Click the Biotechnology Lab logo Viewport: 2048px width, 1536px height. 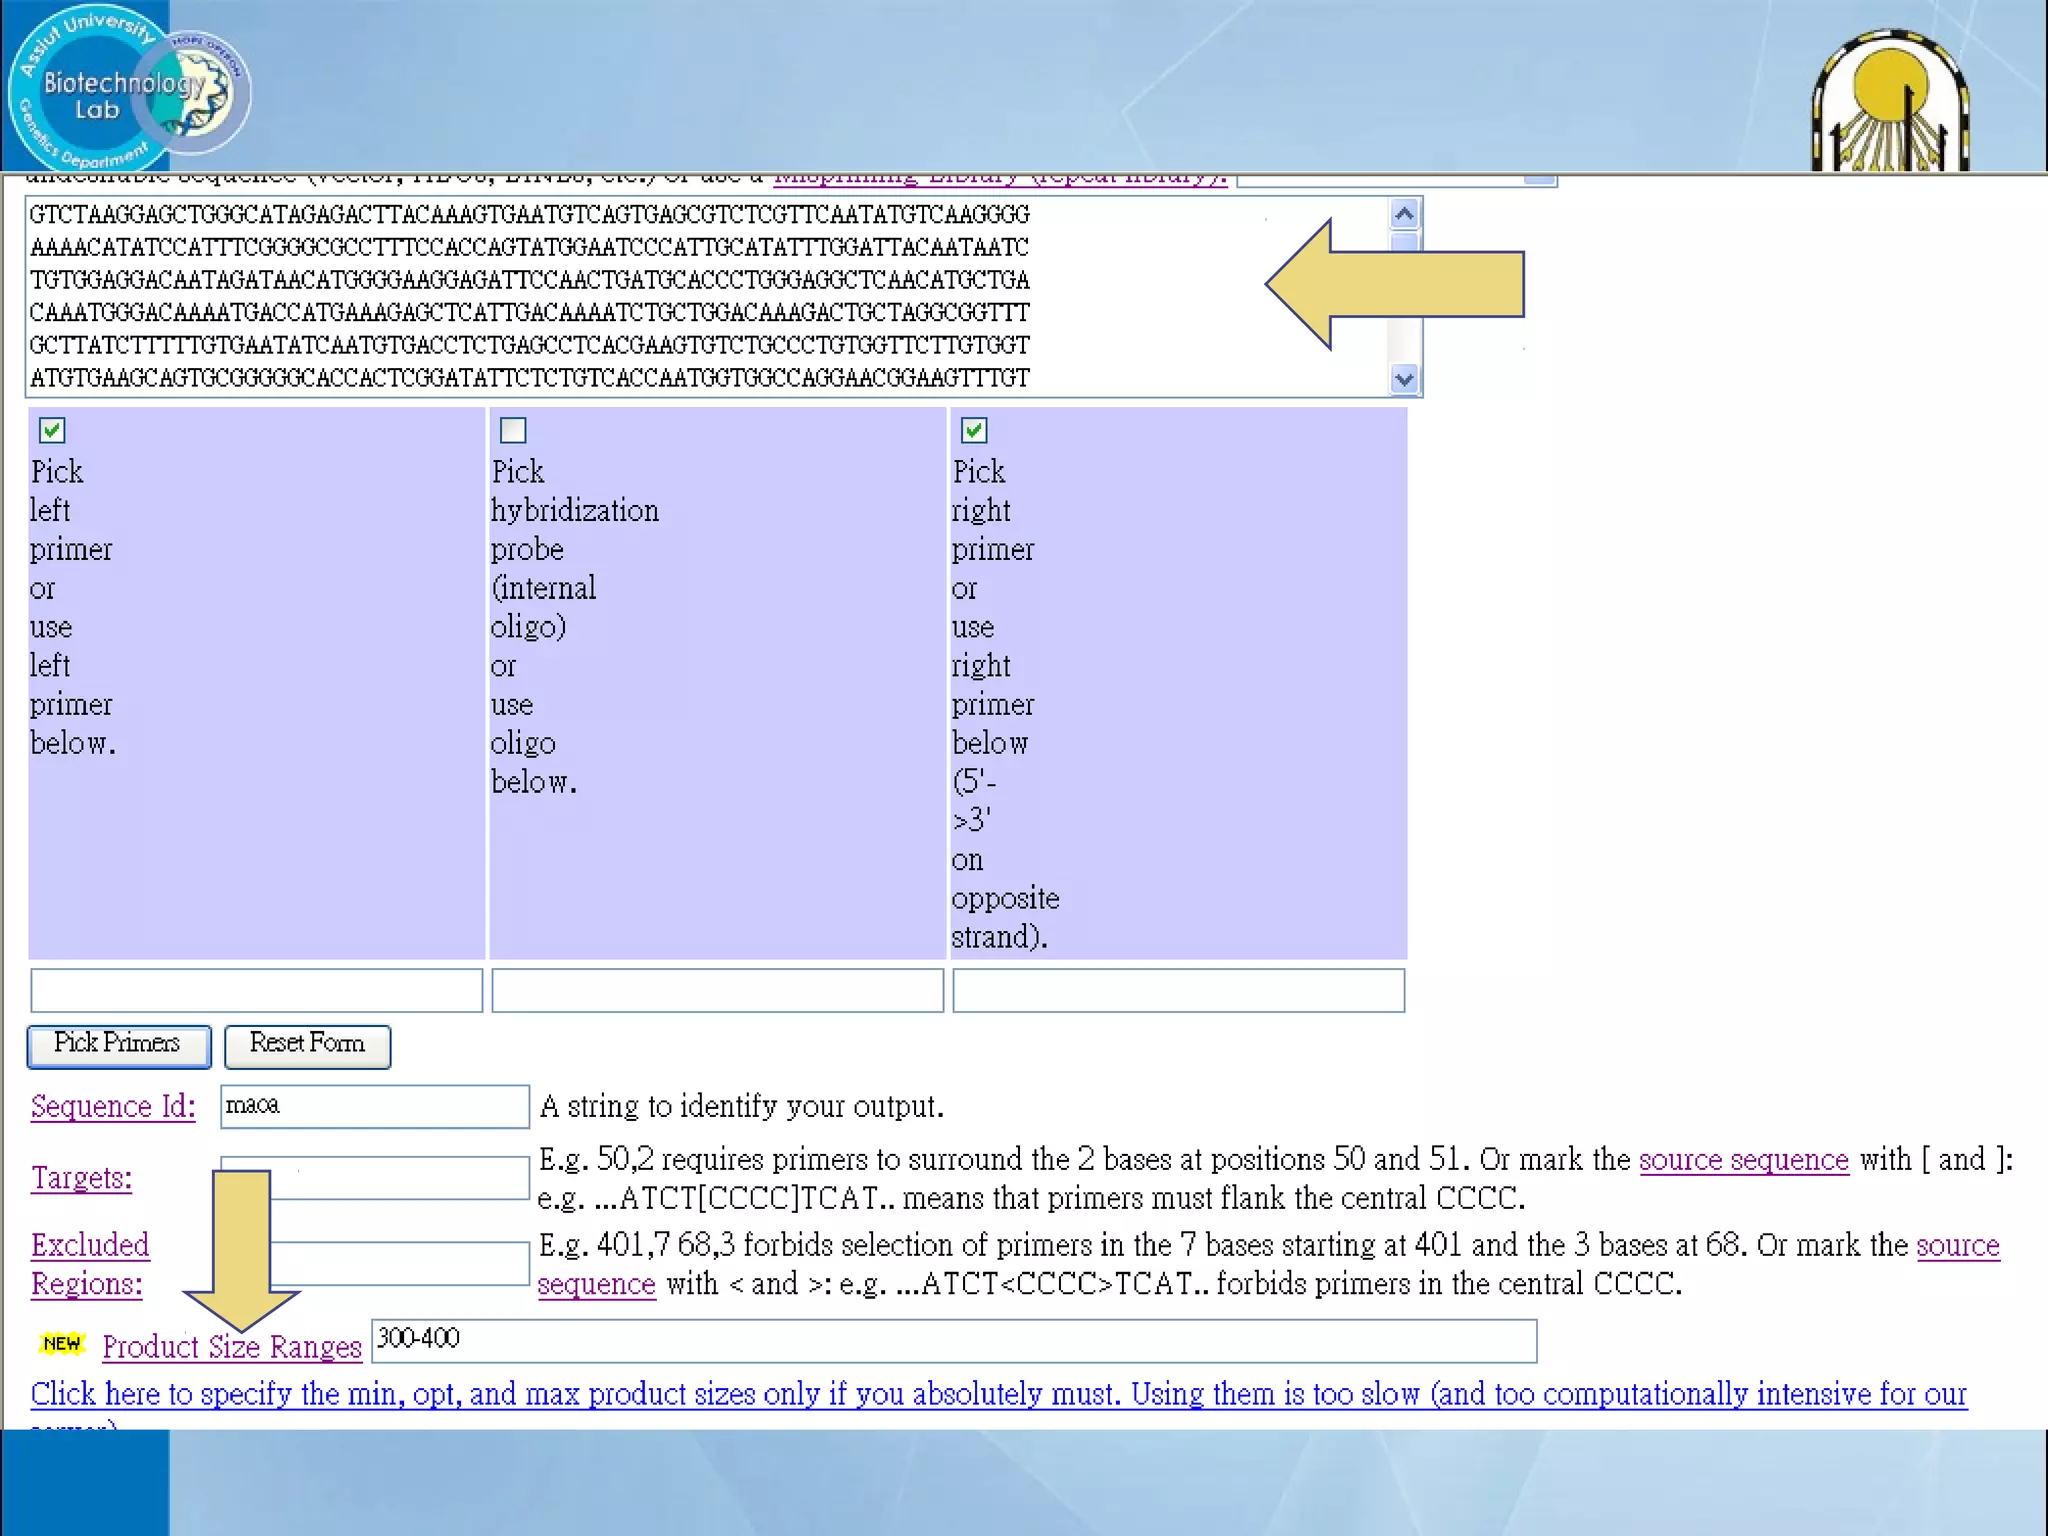point(128,88)
